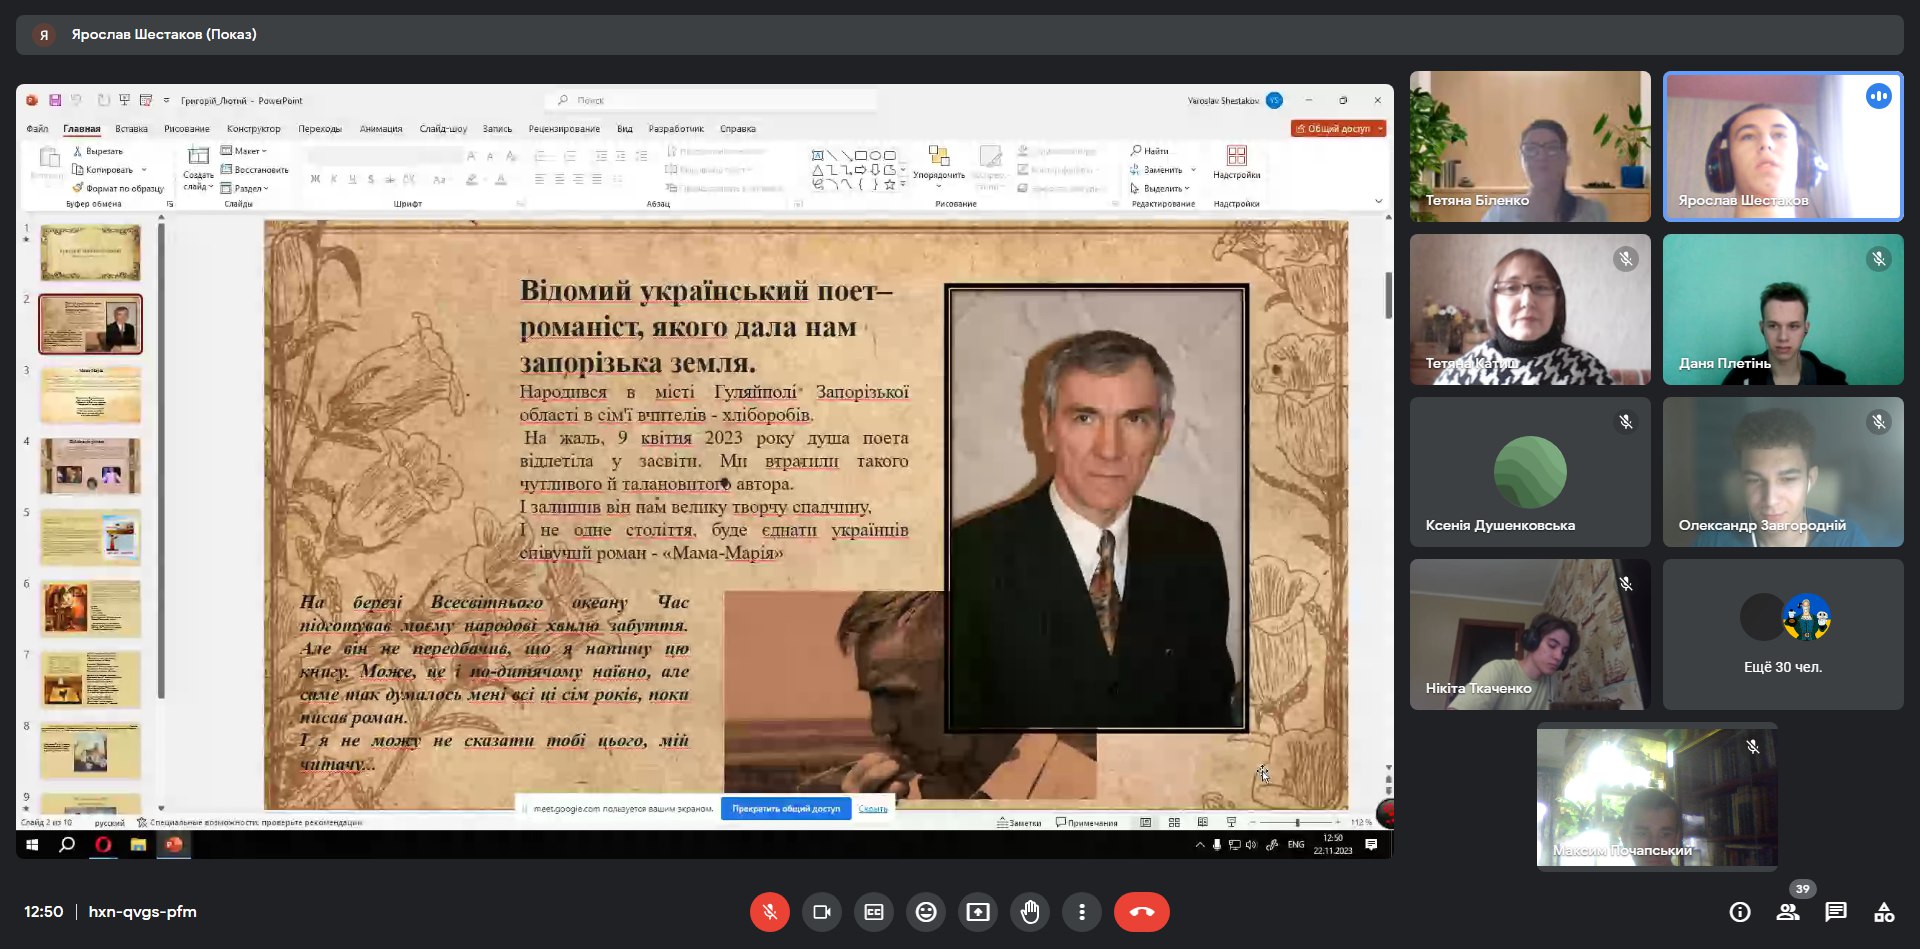Open the Анимация ribbon tab
Image resolution: width=1920 pixels, height=949 pixels.
click(380, 129)
